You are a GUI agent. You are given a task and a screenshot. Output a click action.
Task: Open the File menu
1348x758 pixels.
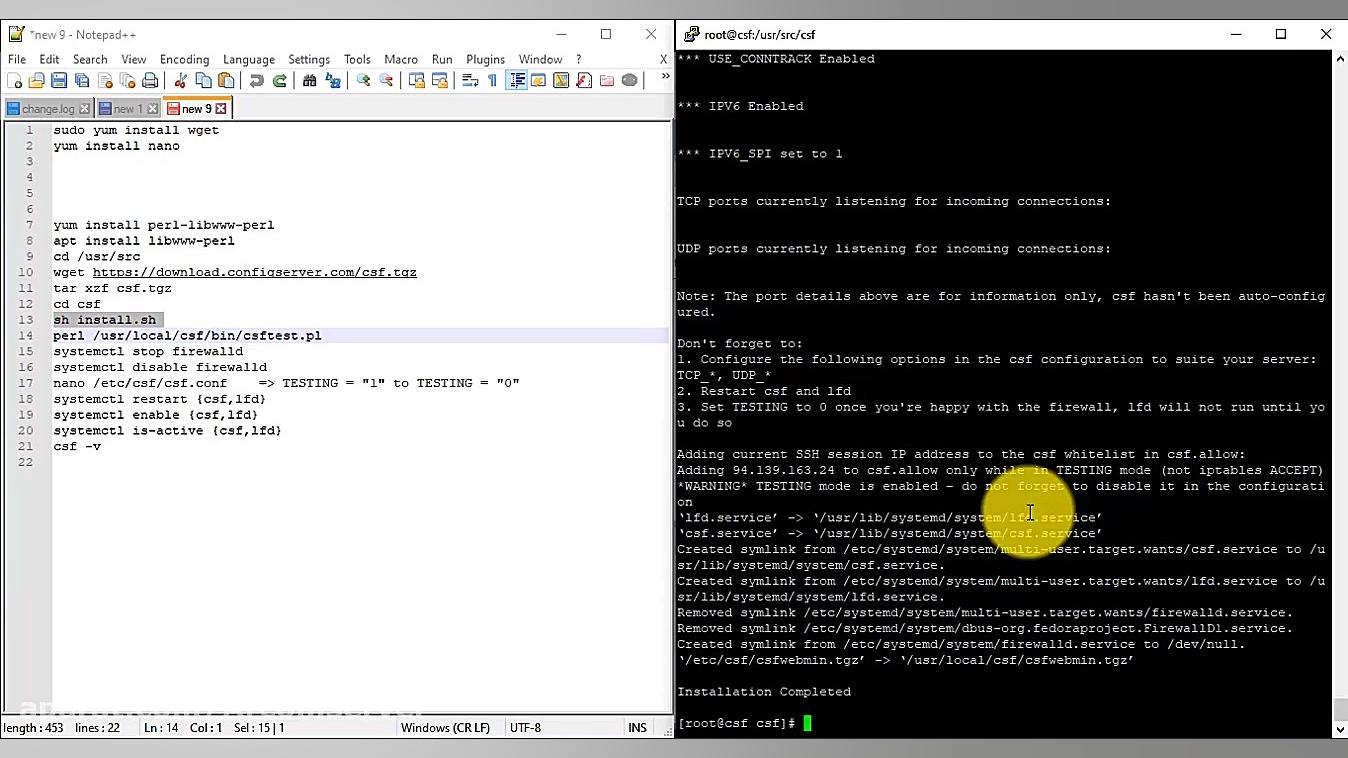coord(17,60)
